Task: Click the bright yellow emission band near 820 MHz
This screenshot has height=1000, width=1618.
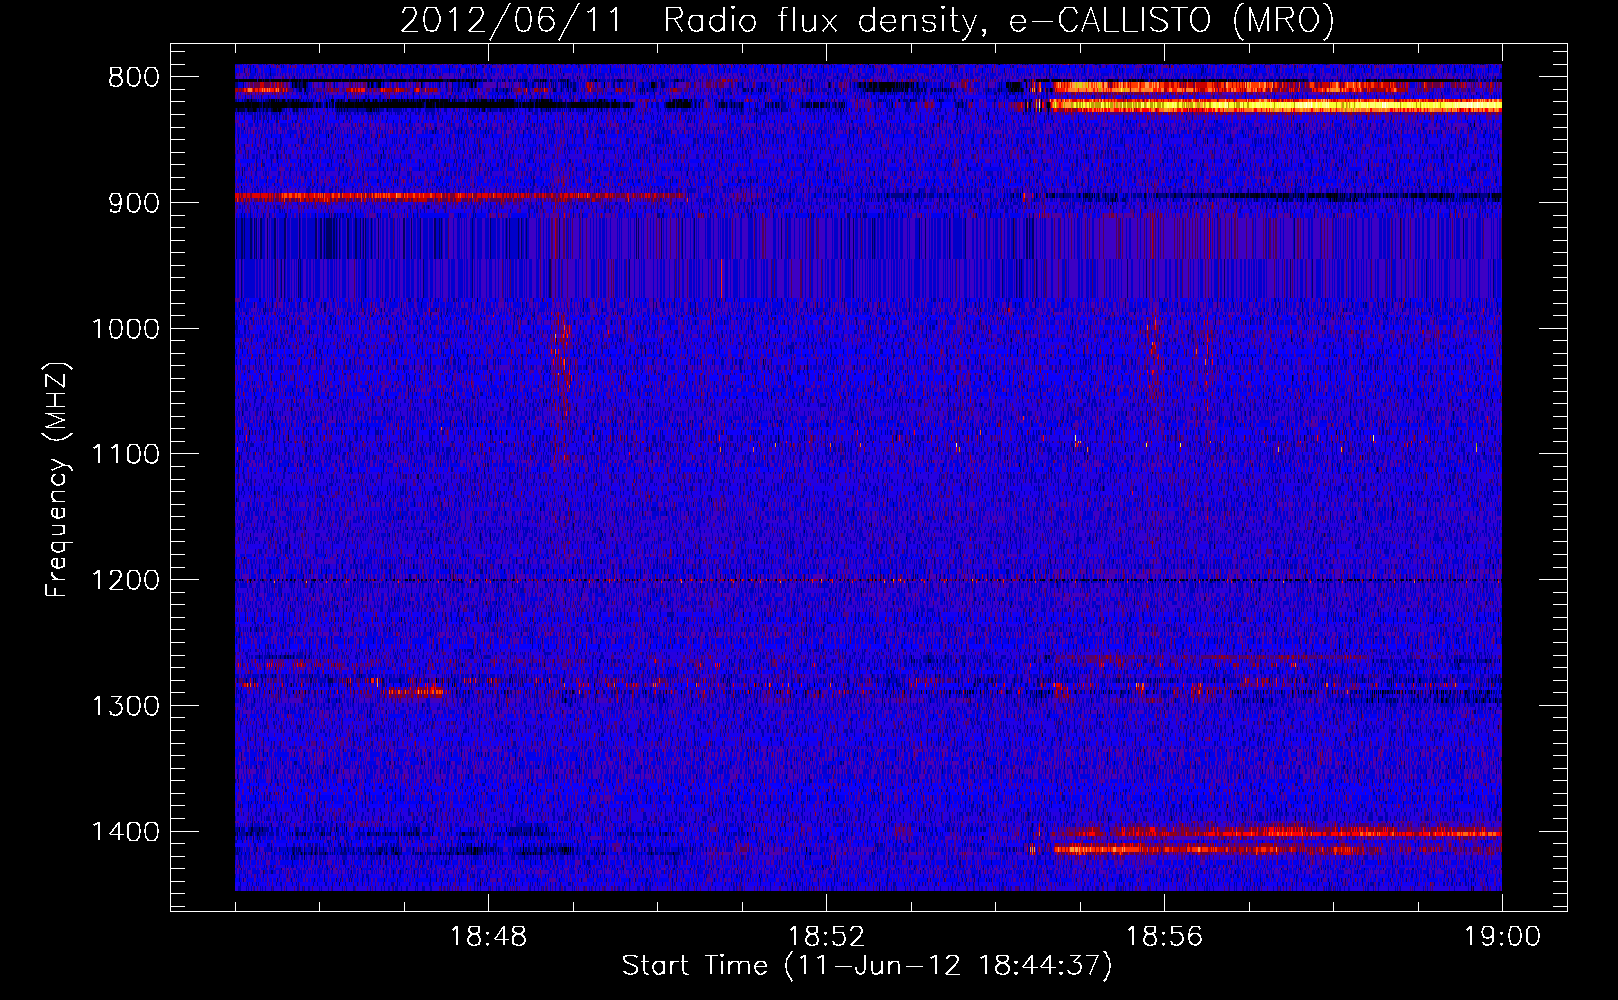Action: pos(1275,104)
